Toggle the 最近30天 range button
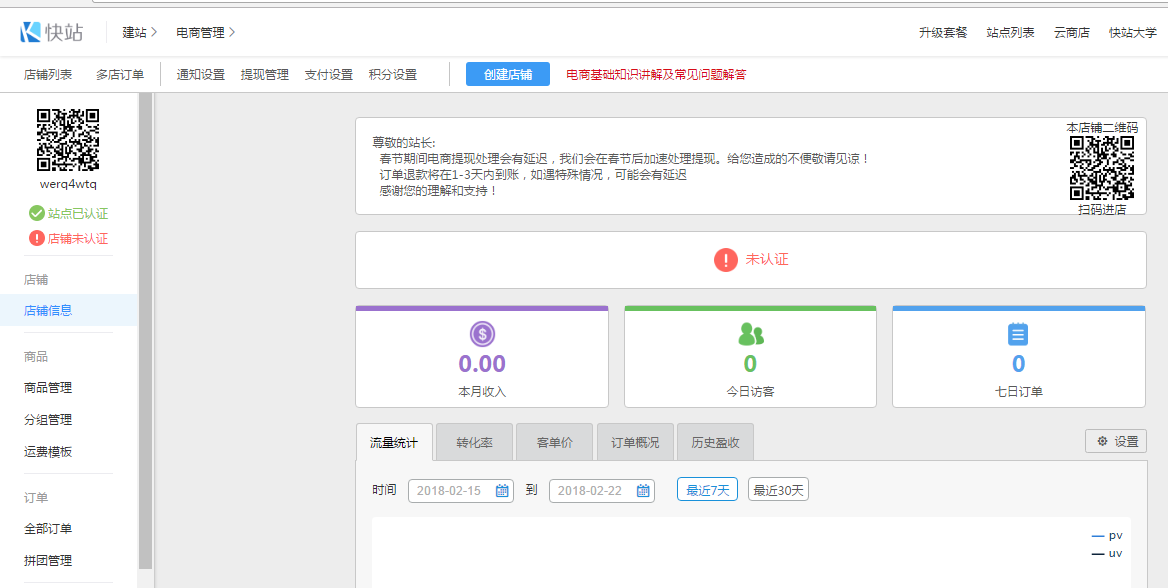 point(778,490)
